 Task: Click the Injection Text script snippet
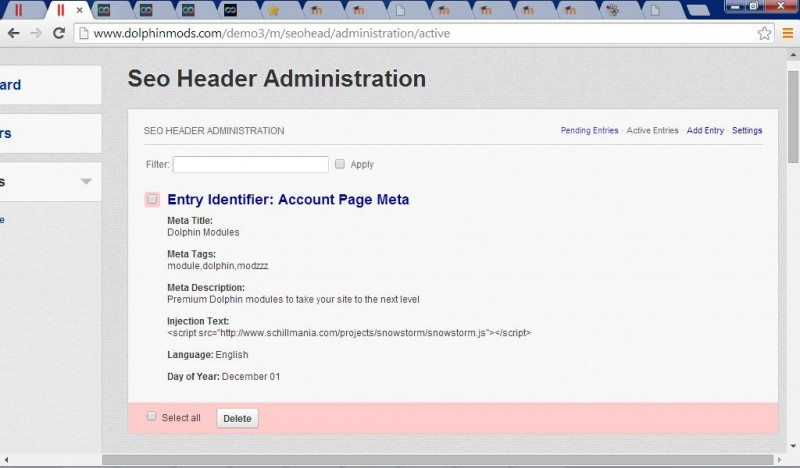[349, 333]
